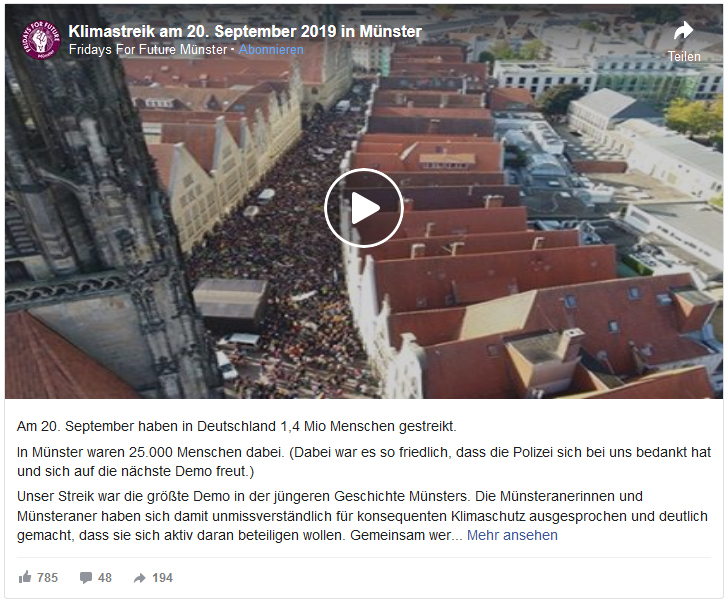728x603 pixels.
Task: Open the Fridays For Future logo avatar
Action: (x=41, y=40)
